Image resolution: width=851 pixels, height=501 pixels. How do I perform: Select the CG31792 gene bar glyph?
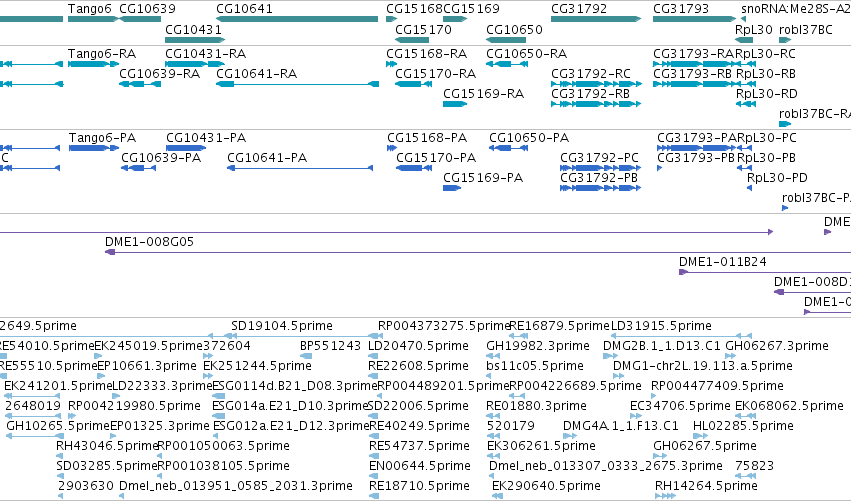pyautogui.click(x=596, y=19)
